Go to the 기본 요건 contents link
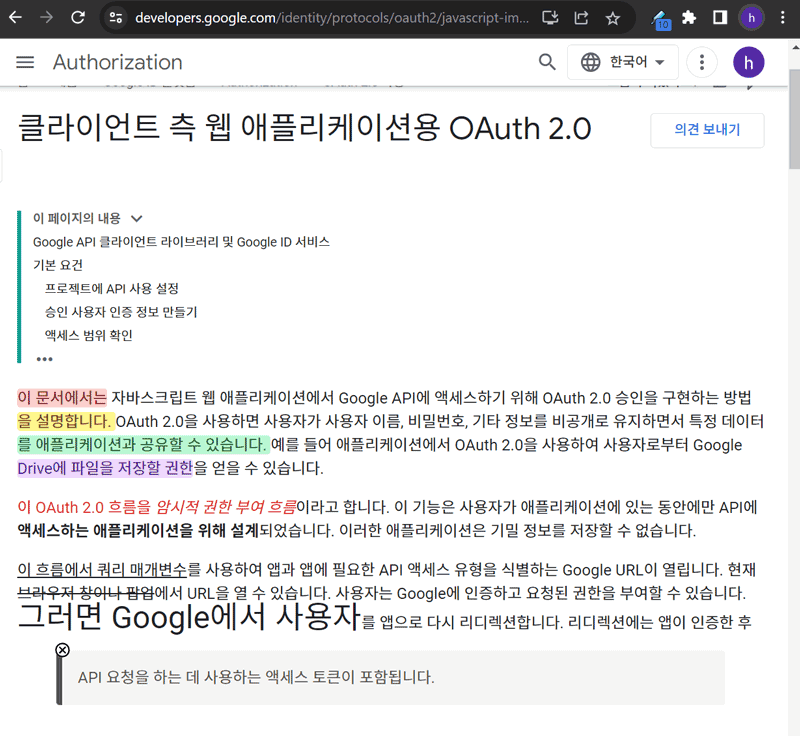 58,265
